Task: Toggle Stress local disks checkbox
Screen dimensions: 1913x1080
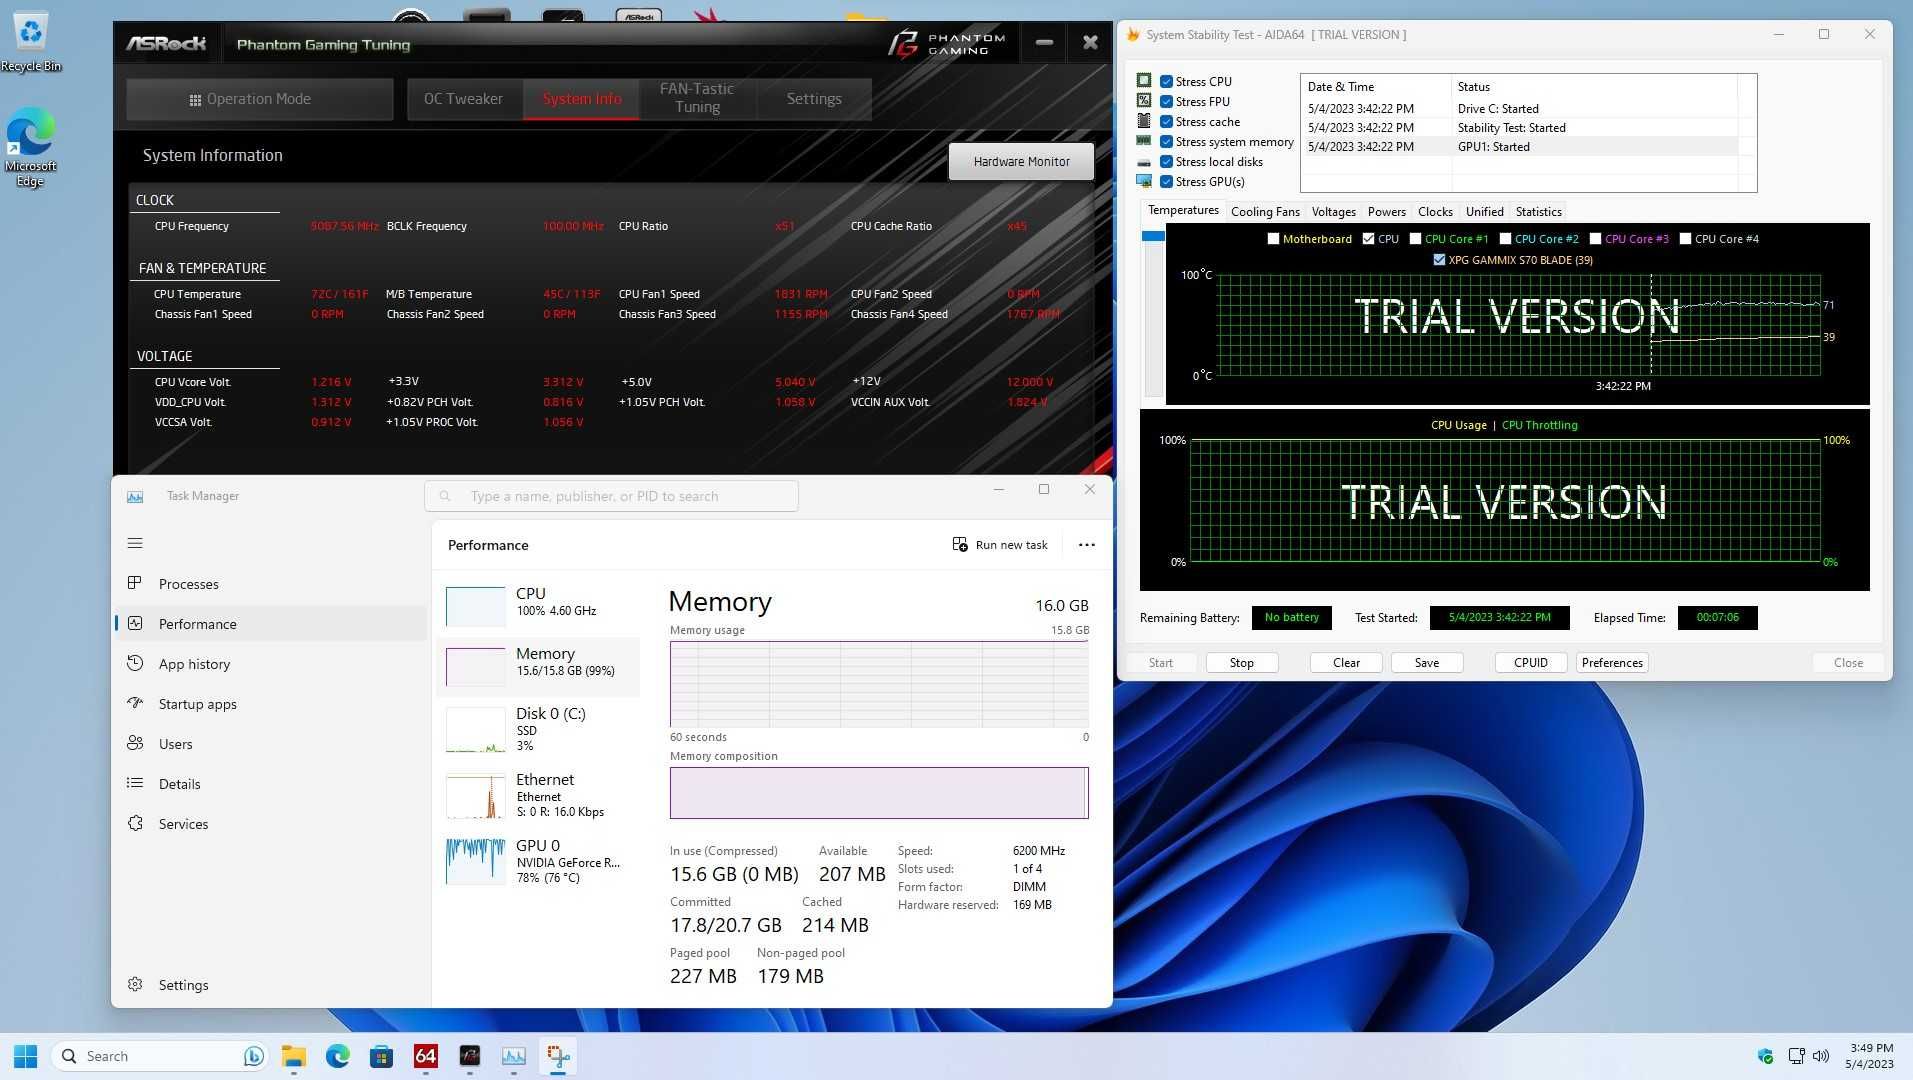Action: click(x=1167, y=162)
